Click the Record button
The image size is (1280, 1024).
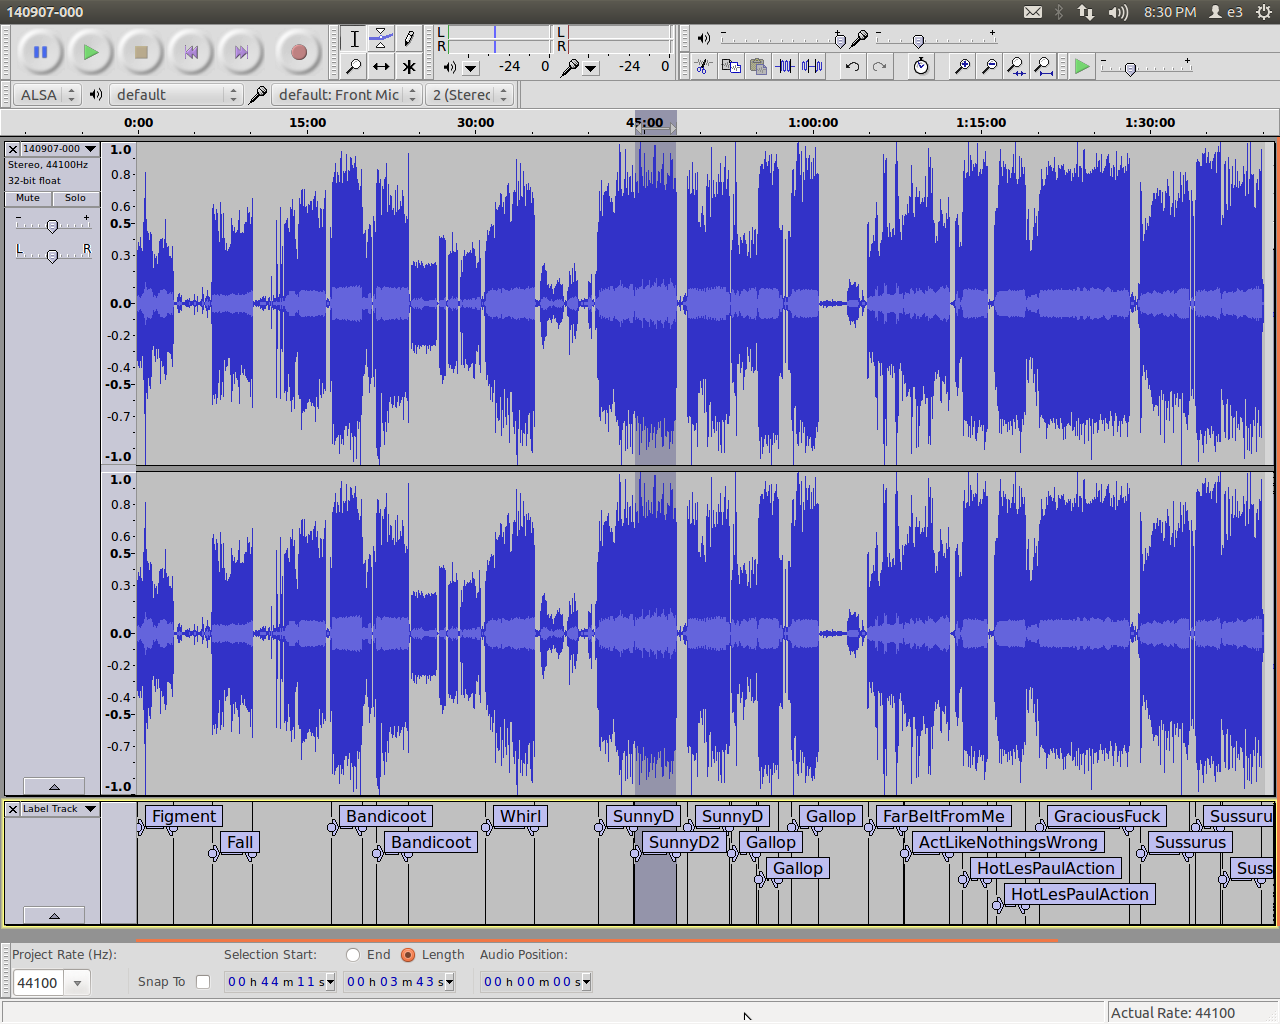[298, 52]
